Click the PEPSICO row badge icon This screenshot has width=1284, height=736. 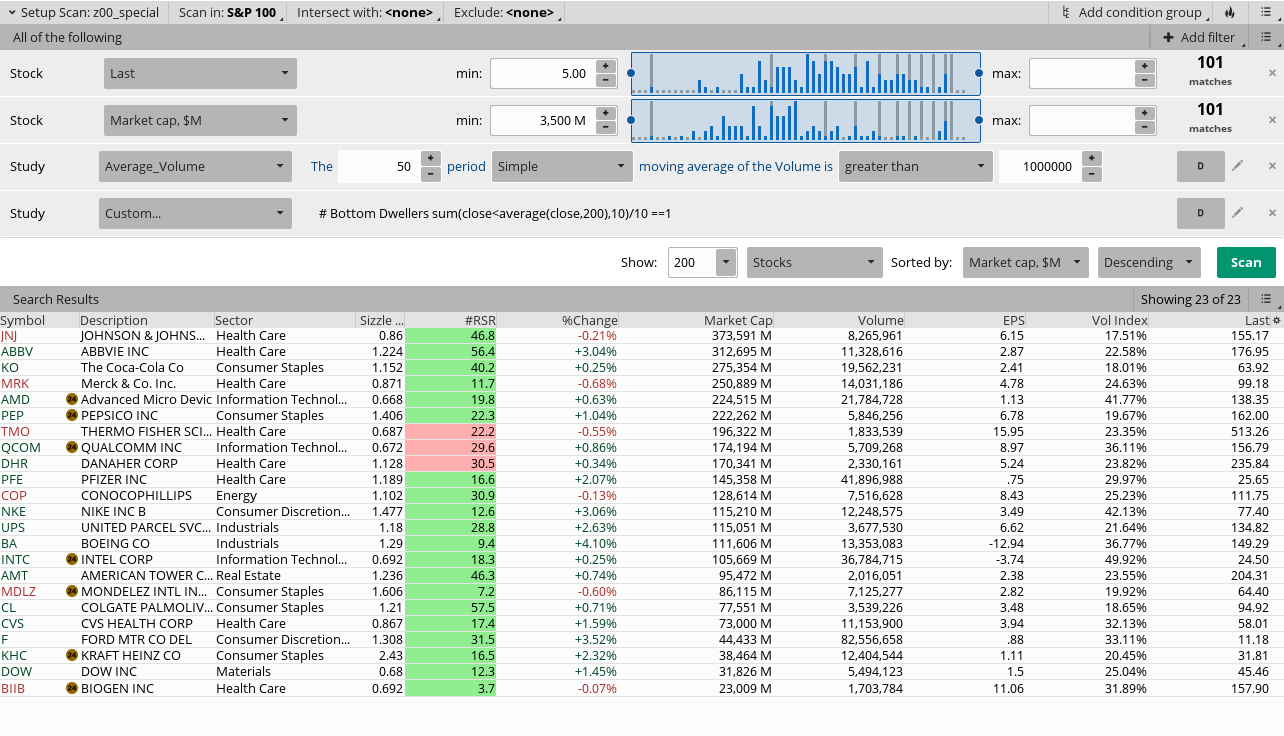point(72,415)
